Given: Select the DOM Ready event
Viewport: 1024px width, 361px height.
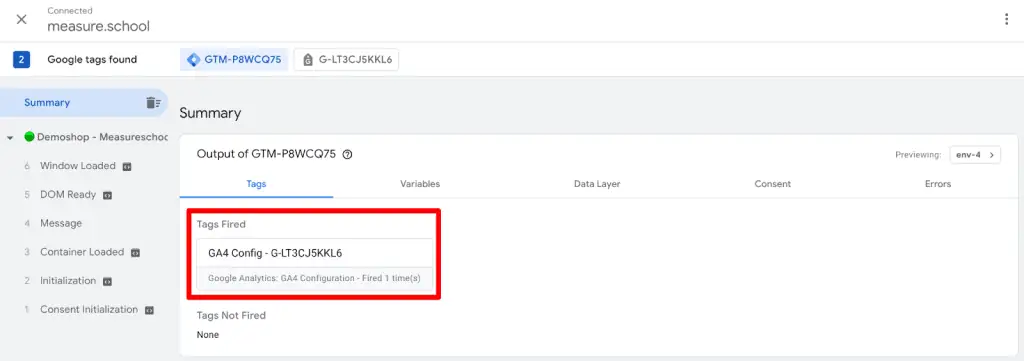Looking at the screenshot, I should pos(68,195).
